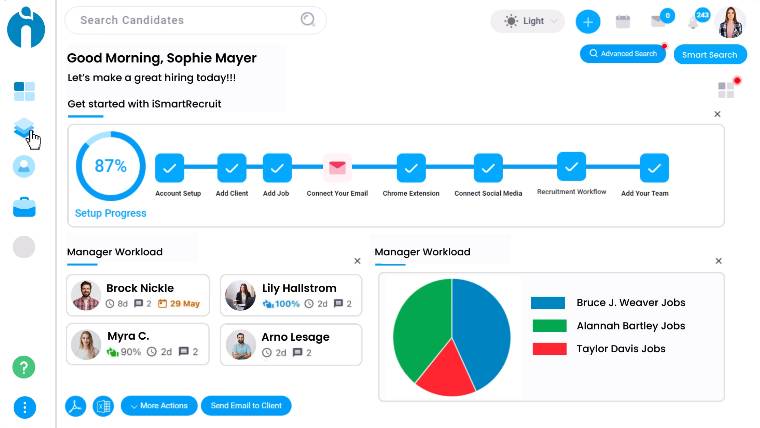Open the mail inbox icon in the header

click(x=658, y=21)
